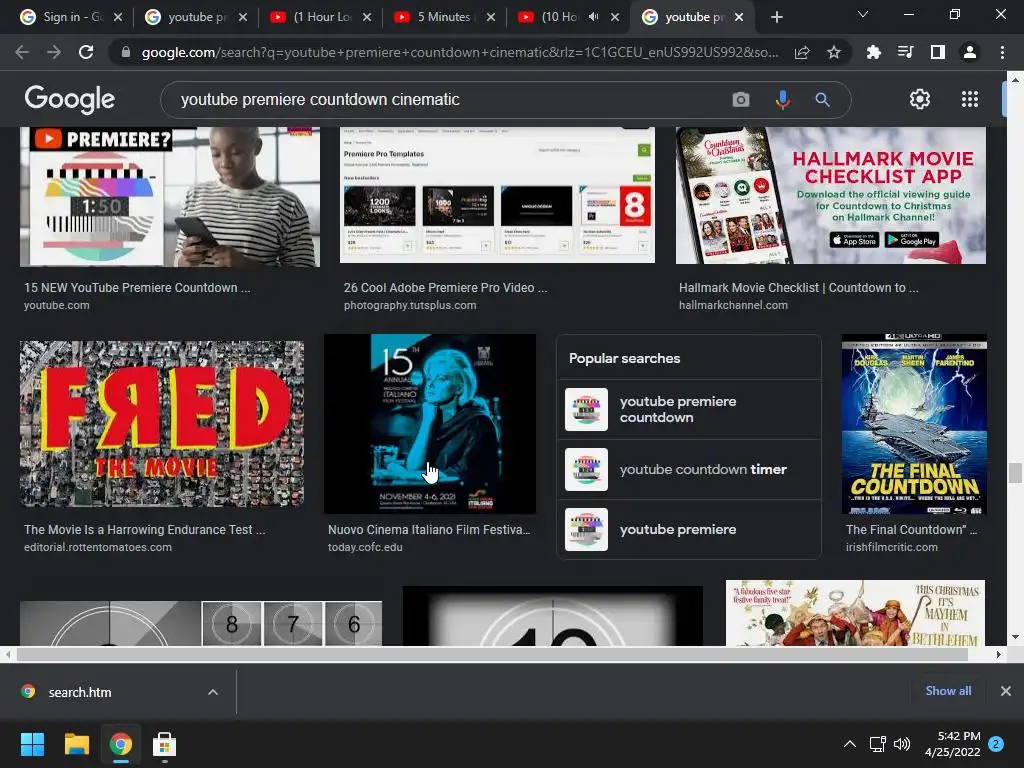The image size is (1024, 768).
Task: Expand search.htm download options chevron
Action: click(x=213, y=692)
